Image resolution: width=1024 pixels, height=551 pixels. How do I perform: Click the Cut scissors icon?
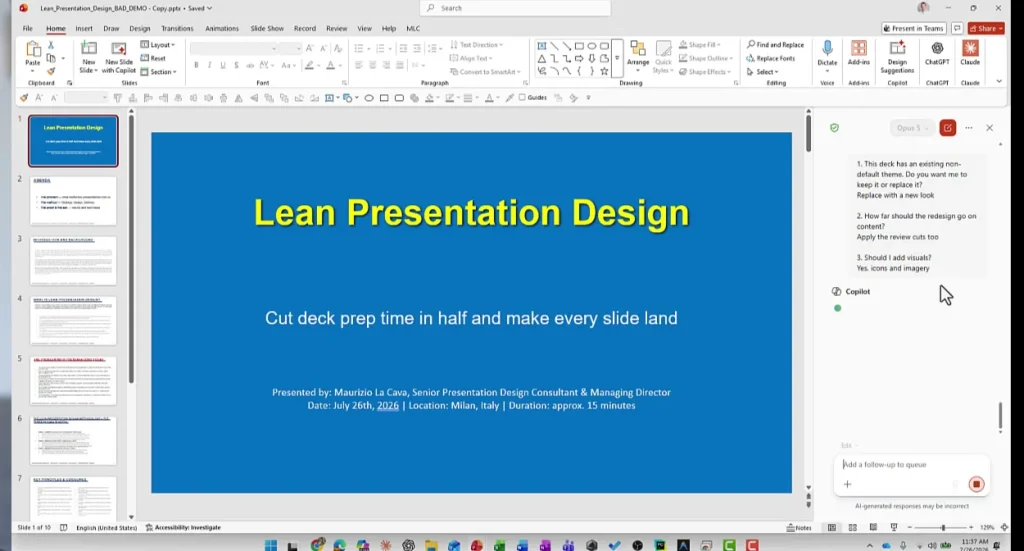click(51, 45)
